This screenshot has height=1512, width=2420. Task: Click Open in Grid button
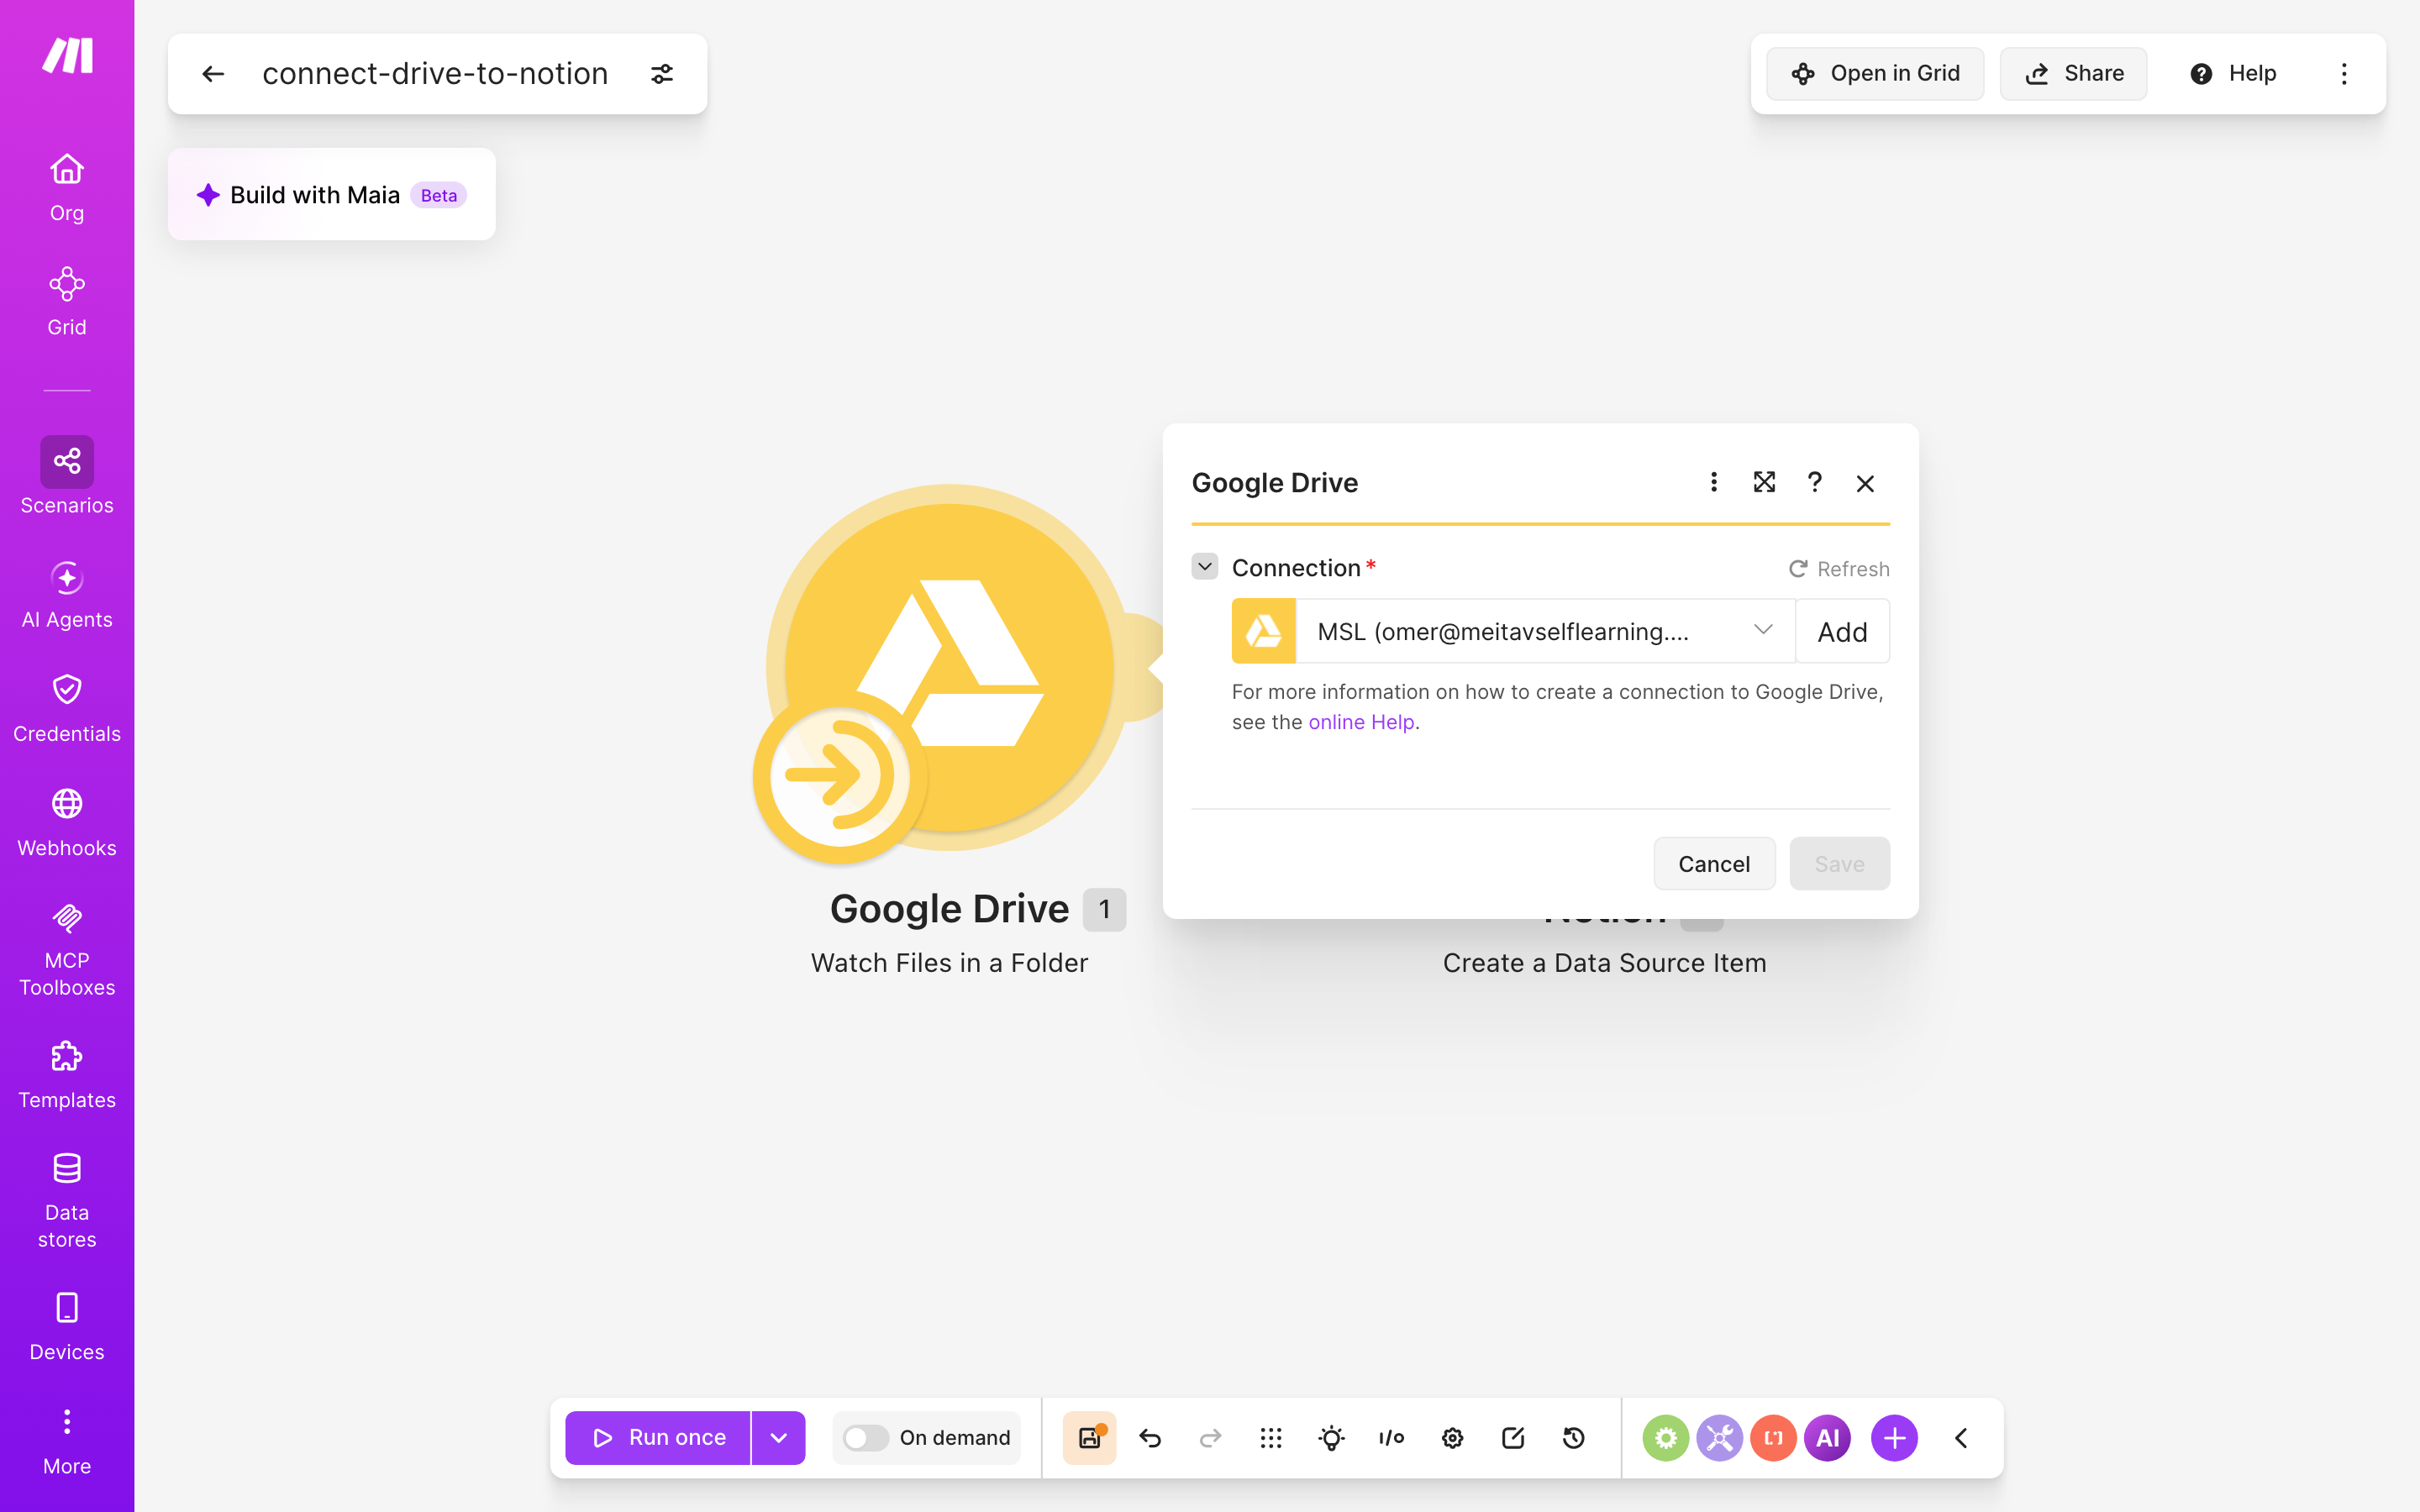click(1874, 74)
